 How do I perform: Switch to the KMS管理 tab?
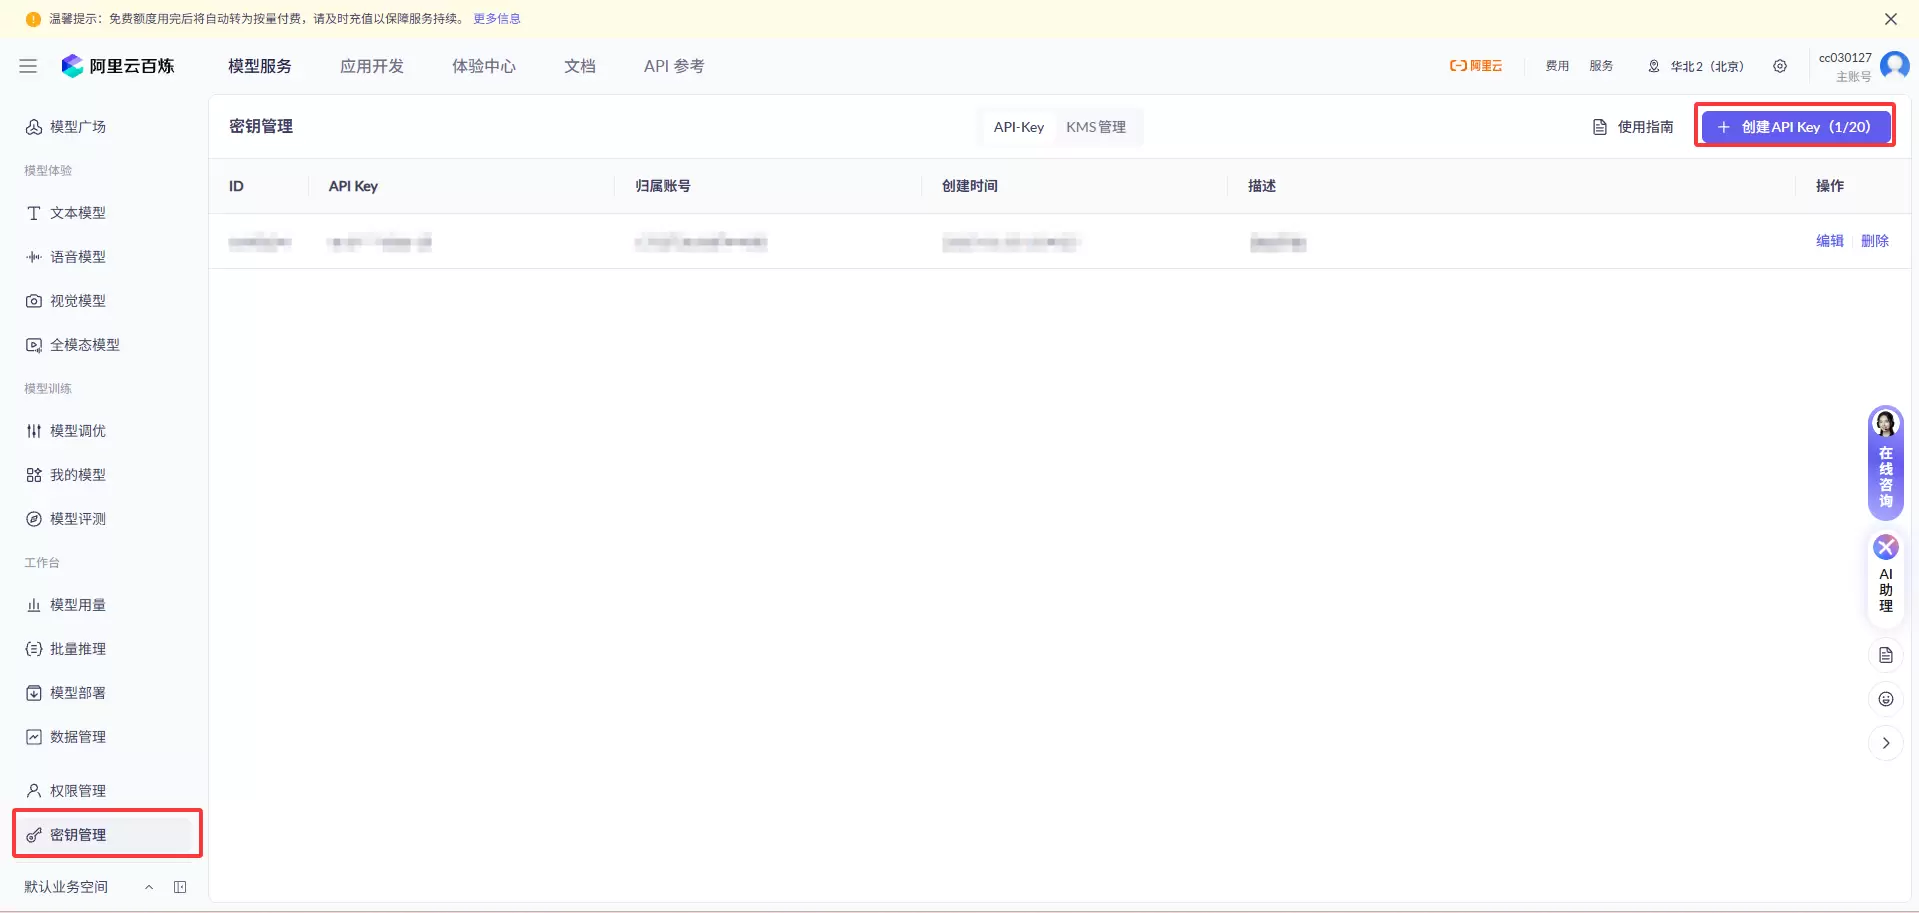[1097, 127]
